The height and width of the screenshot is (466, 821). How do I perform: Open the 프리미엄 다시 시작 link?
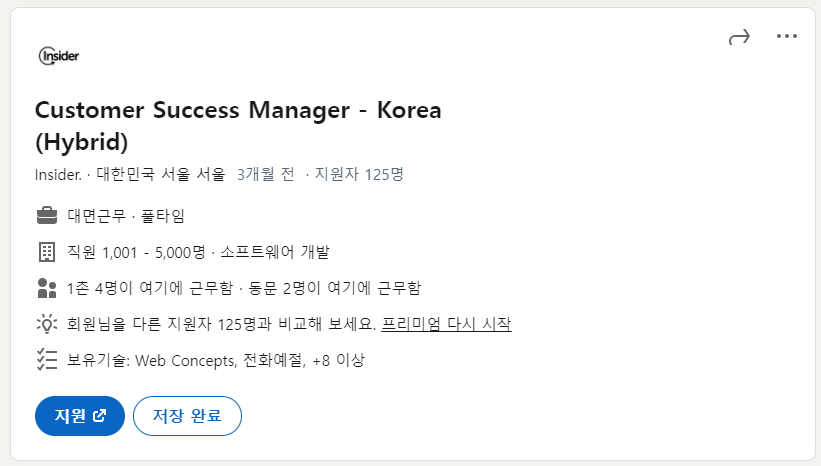point(446,324)
